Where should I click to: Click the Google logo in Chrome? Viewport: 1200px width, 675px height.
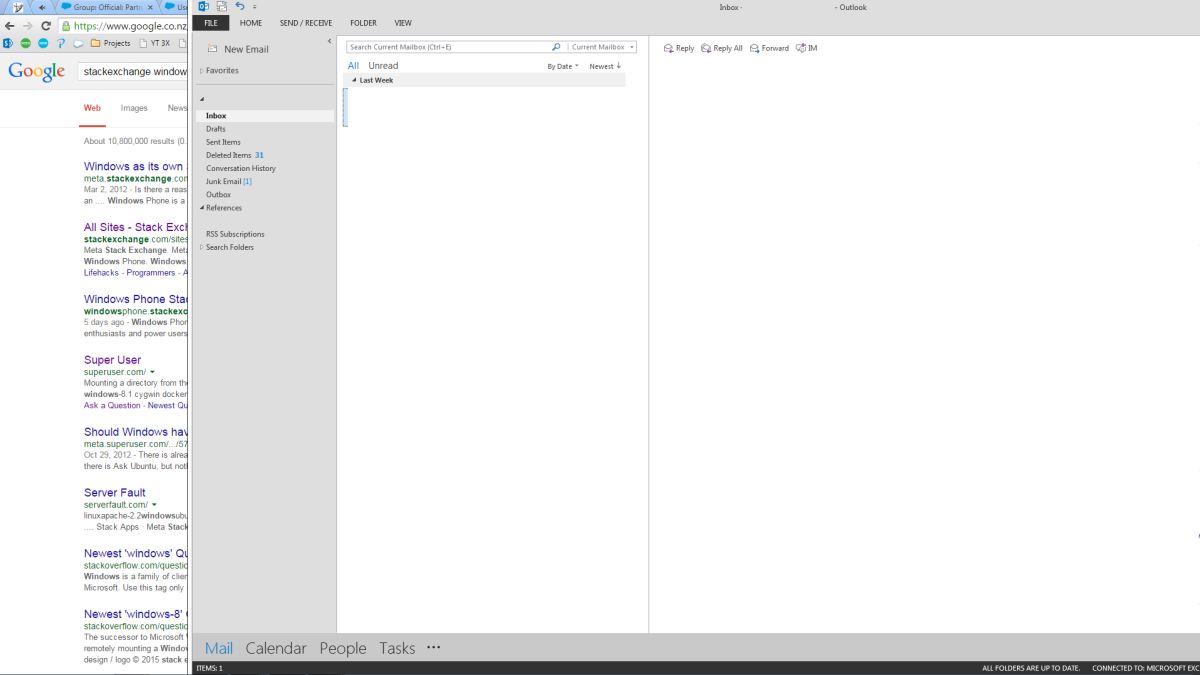point(37,71)
